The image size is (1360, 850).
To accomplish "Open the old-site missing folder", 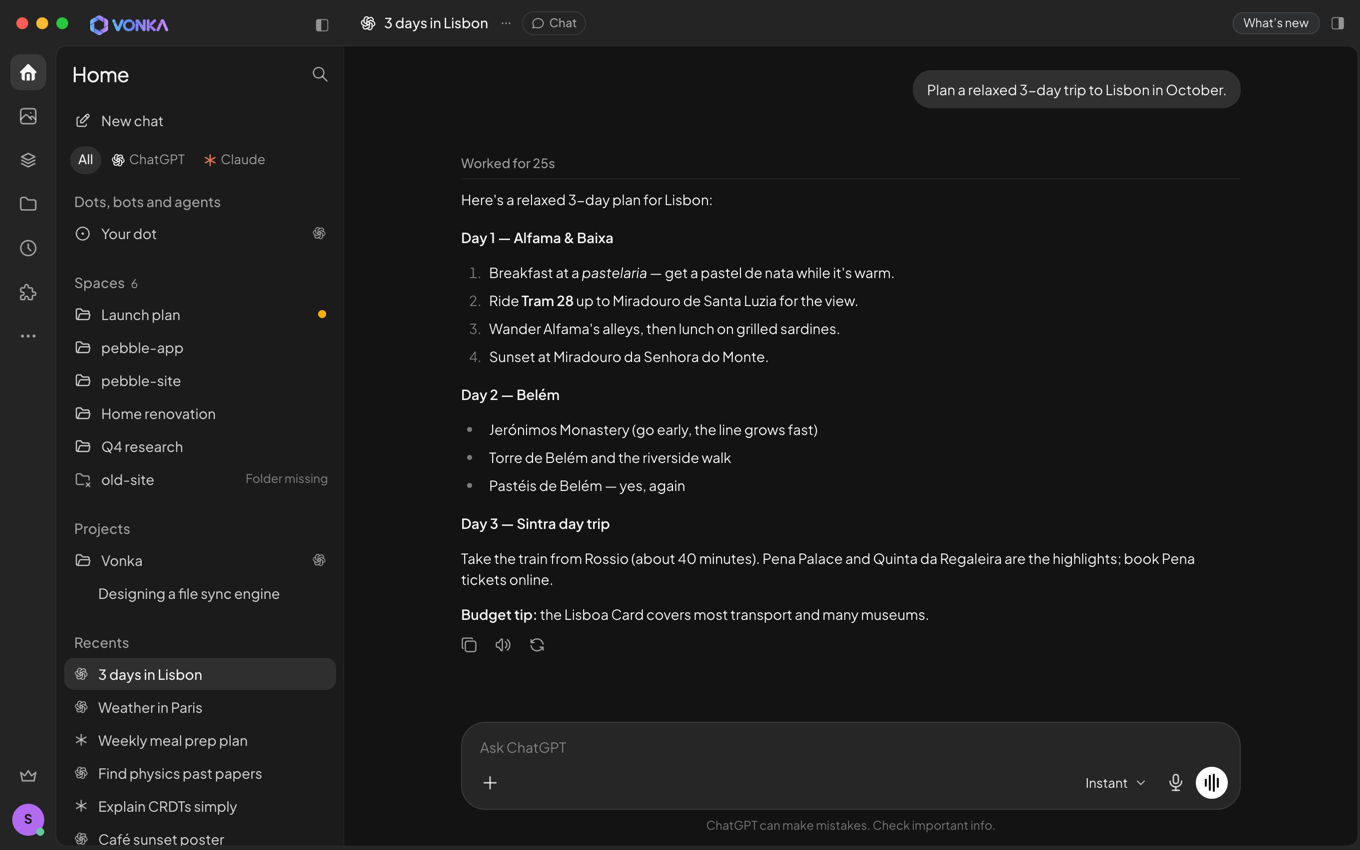I will coord(200,480).
